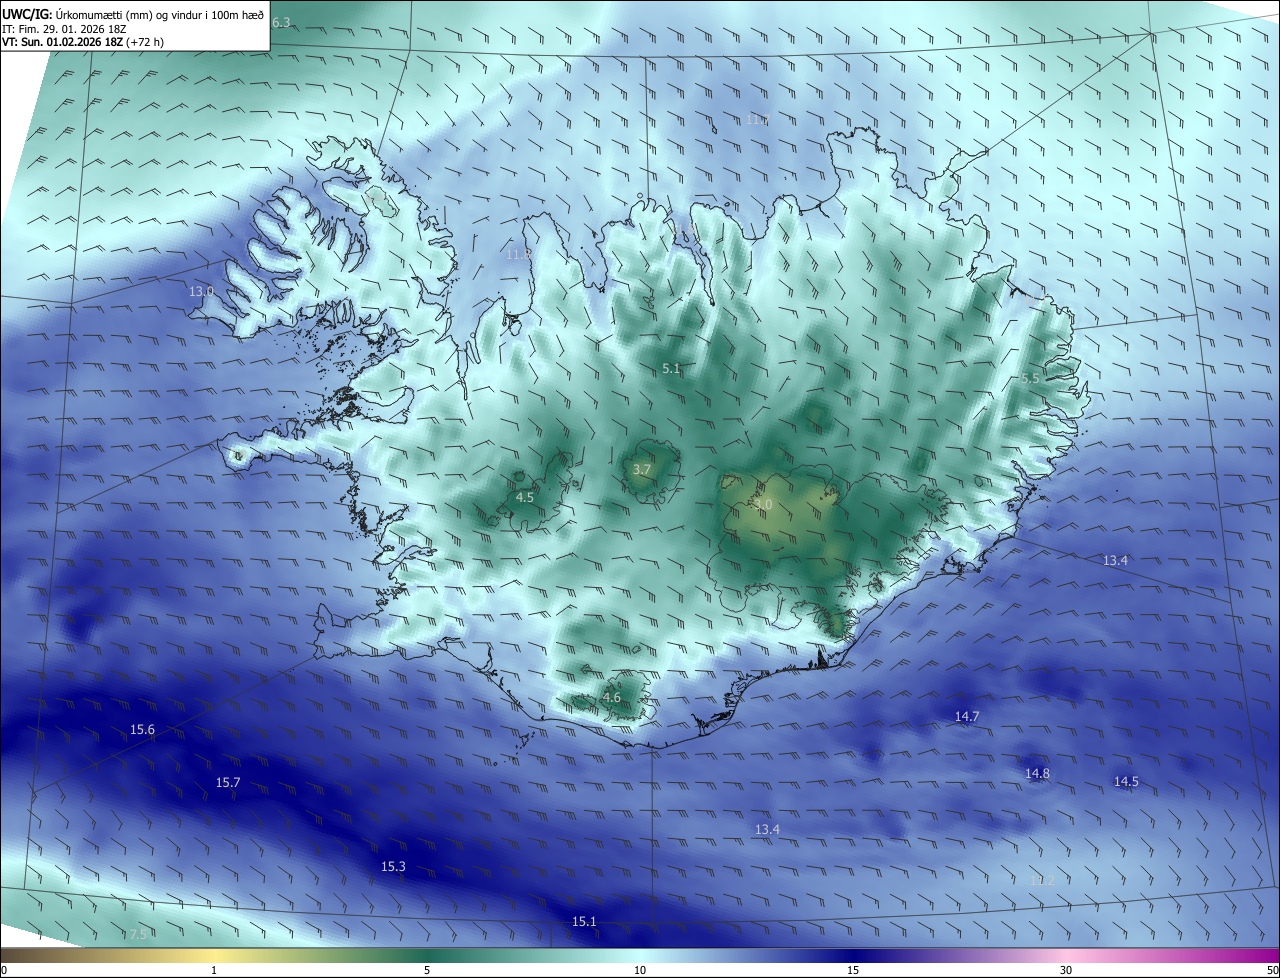Click the 15.3 value label
The image size is (1280, 978).
393,866
